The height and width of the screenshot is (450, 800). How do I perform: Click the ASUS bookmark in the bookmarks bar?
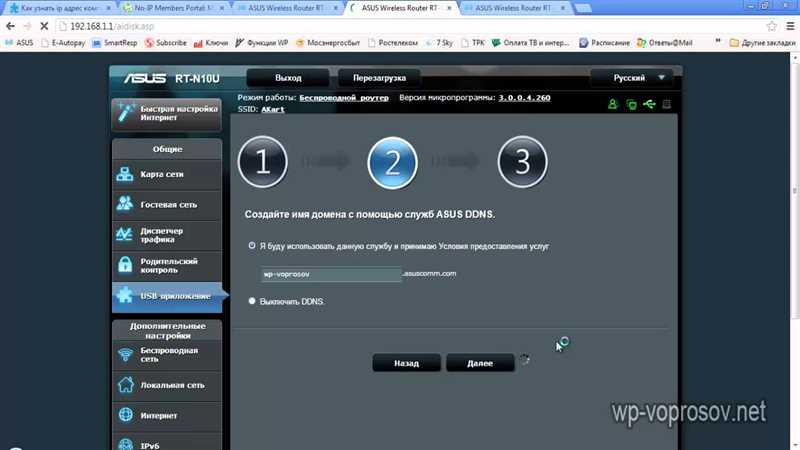[x=19, y=43]
